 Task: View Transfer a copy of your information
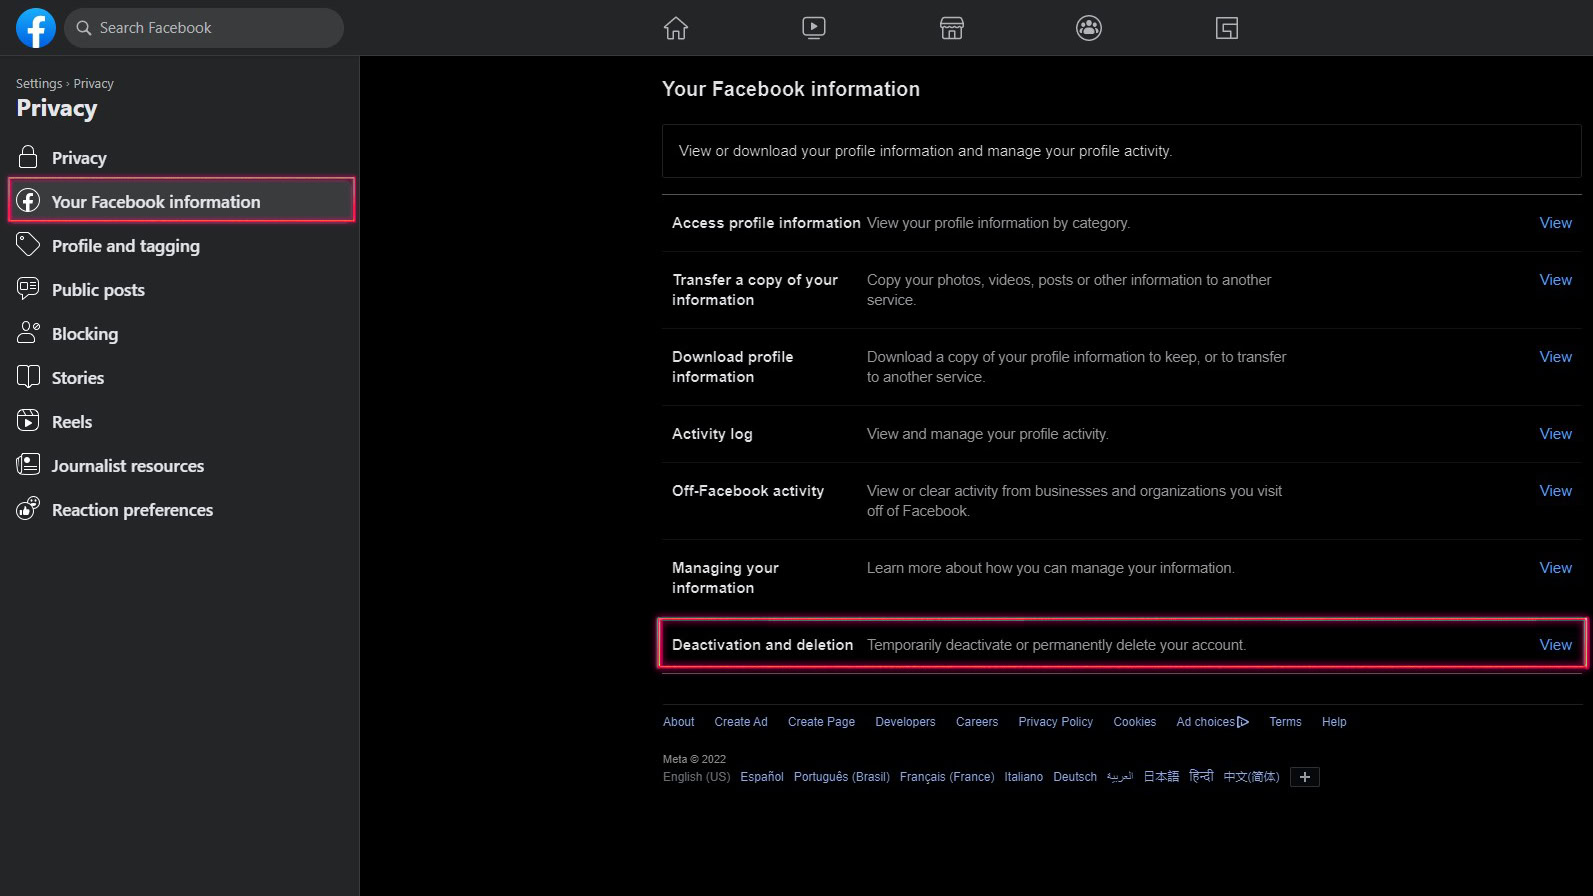pos(1555,280)
